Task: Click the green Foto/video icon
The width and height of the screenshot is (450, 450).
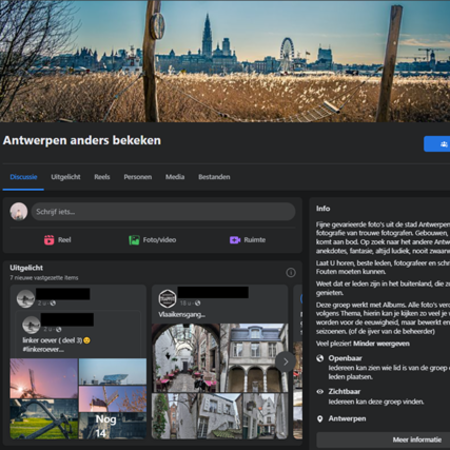Action: (x=134, y=240)
